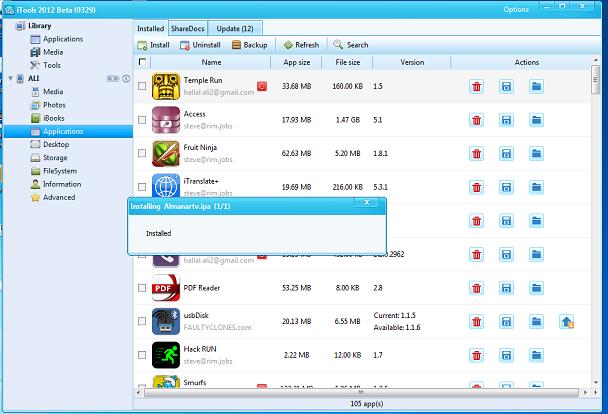Viewport: 608px width, 414px height.
Task: Open the Temple Run app icon
Action: [166, 86]
